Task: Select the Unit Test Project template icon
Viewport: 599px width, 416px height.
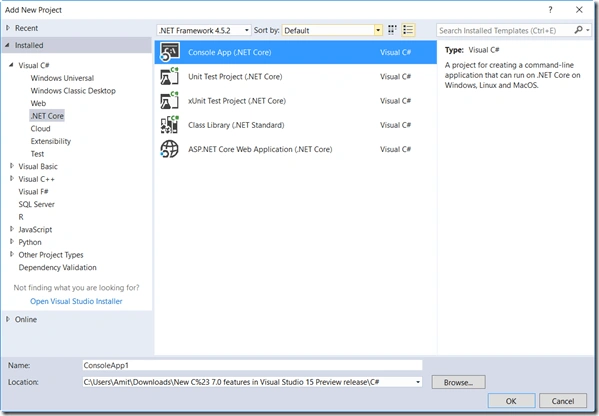Action: [x=170, y=76]
